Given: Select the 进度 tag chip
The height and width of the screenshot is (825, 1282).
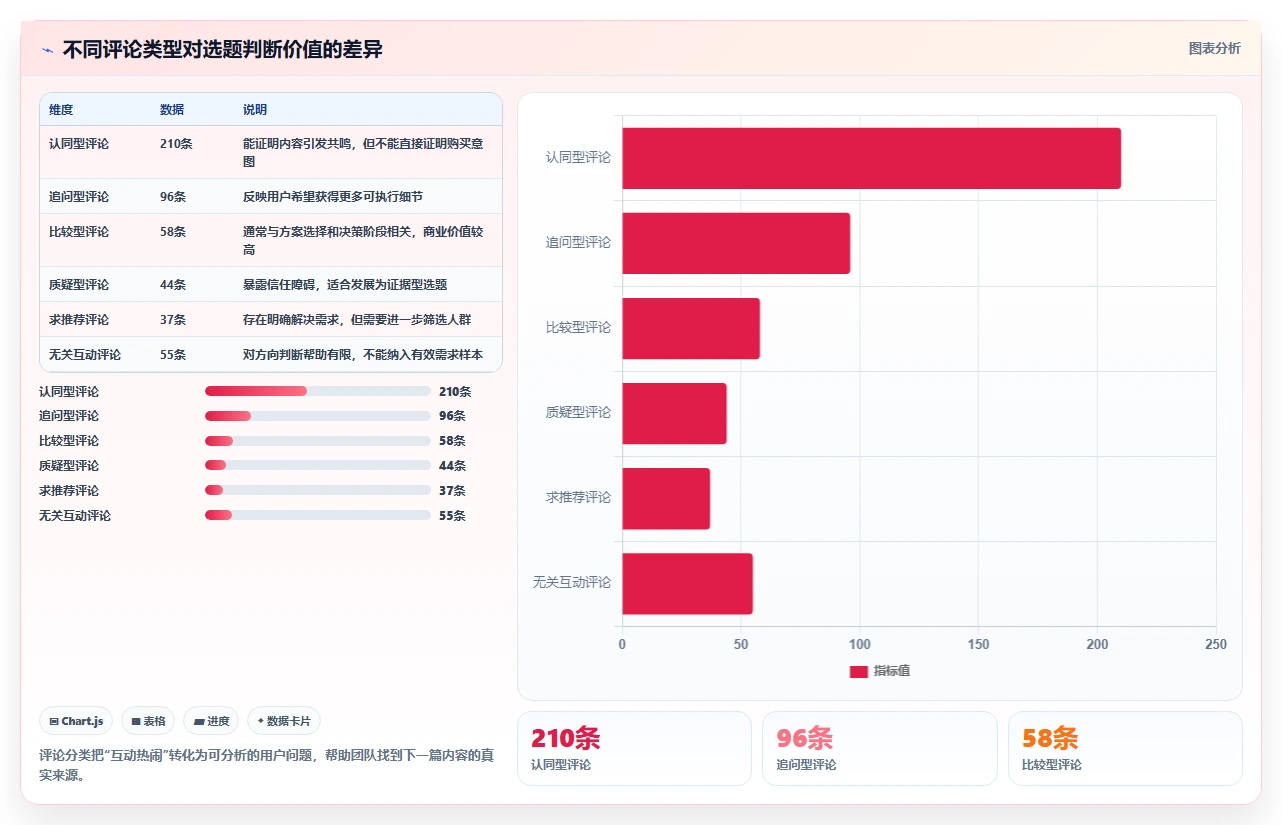Looking at the screenshot, I should (x=211, y=721).
